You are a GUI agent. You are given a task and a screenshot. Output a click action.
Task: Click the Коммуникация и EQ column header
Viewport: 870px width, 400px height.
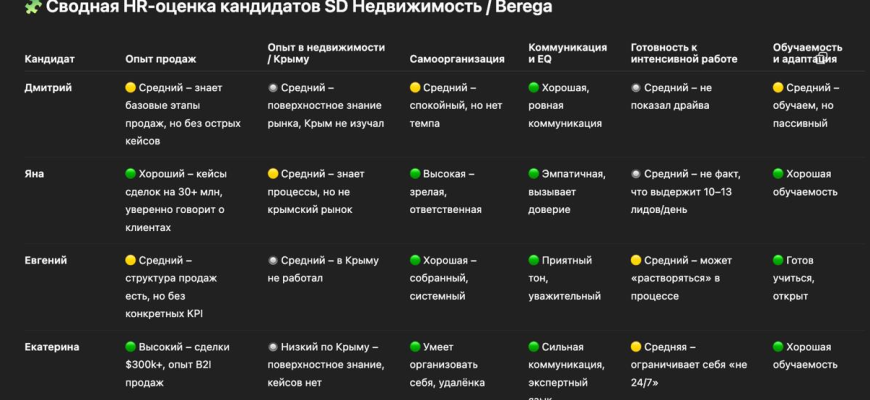point(567,53)
